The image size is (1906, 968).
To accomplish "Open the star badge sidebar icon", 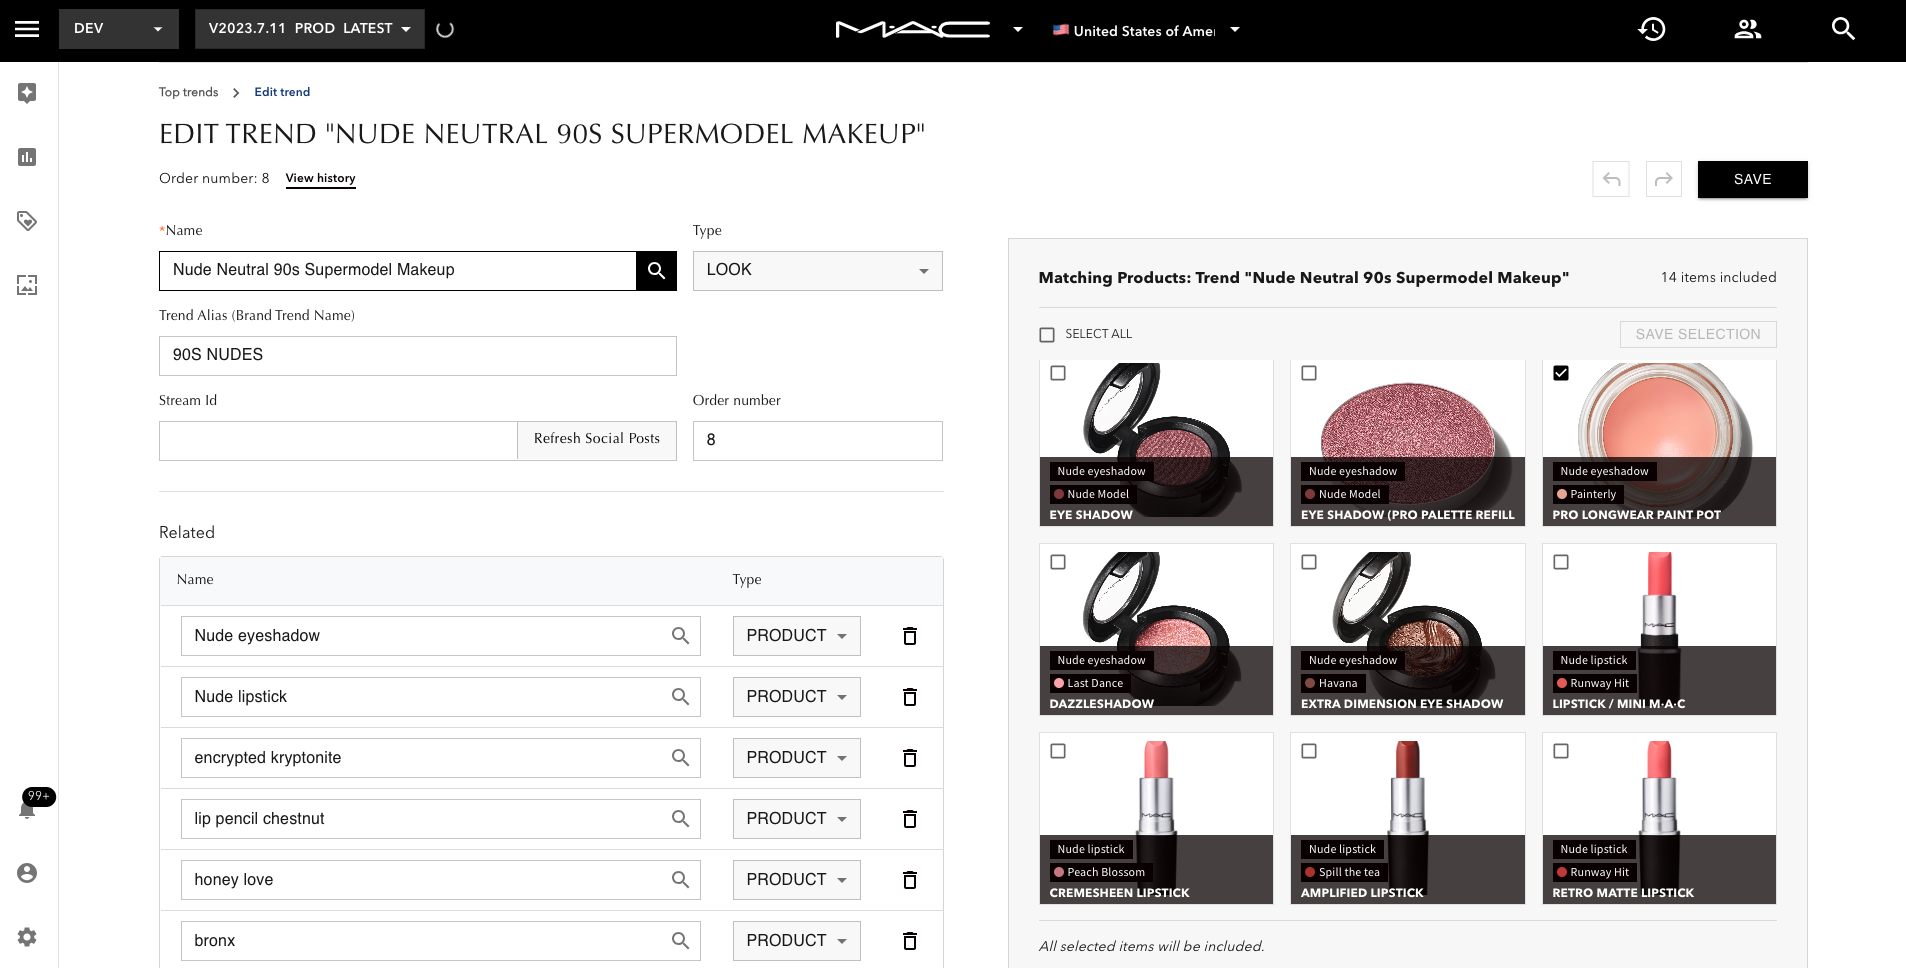I will tap(27, 93).
